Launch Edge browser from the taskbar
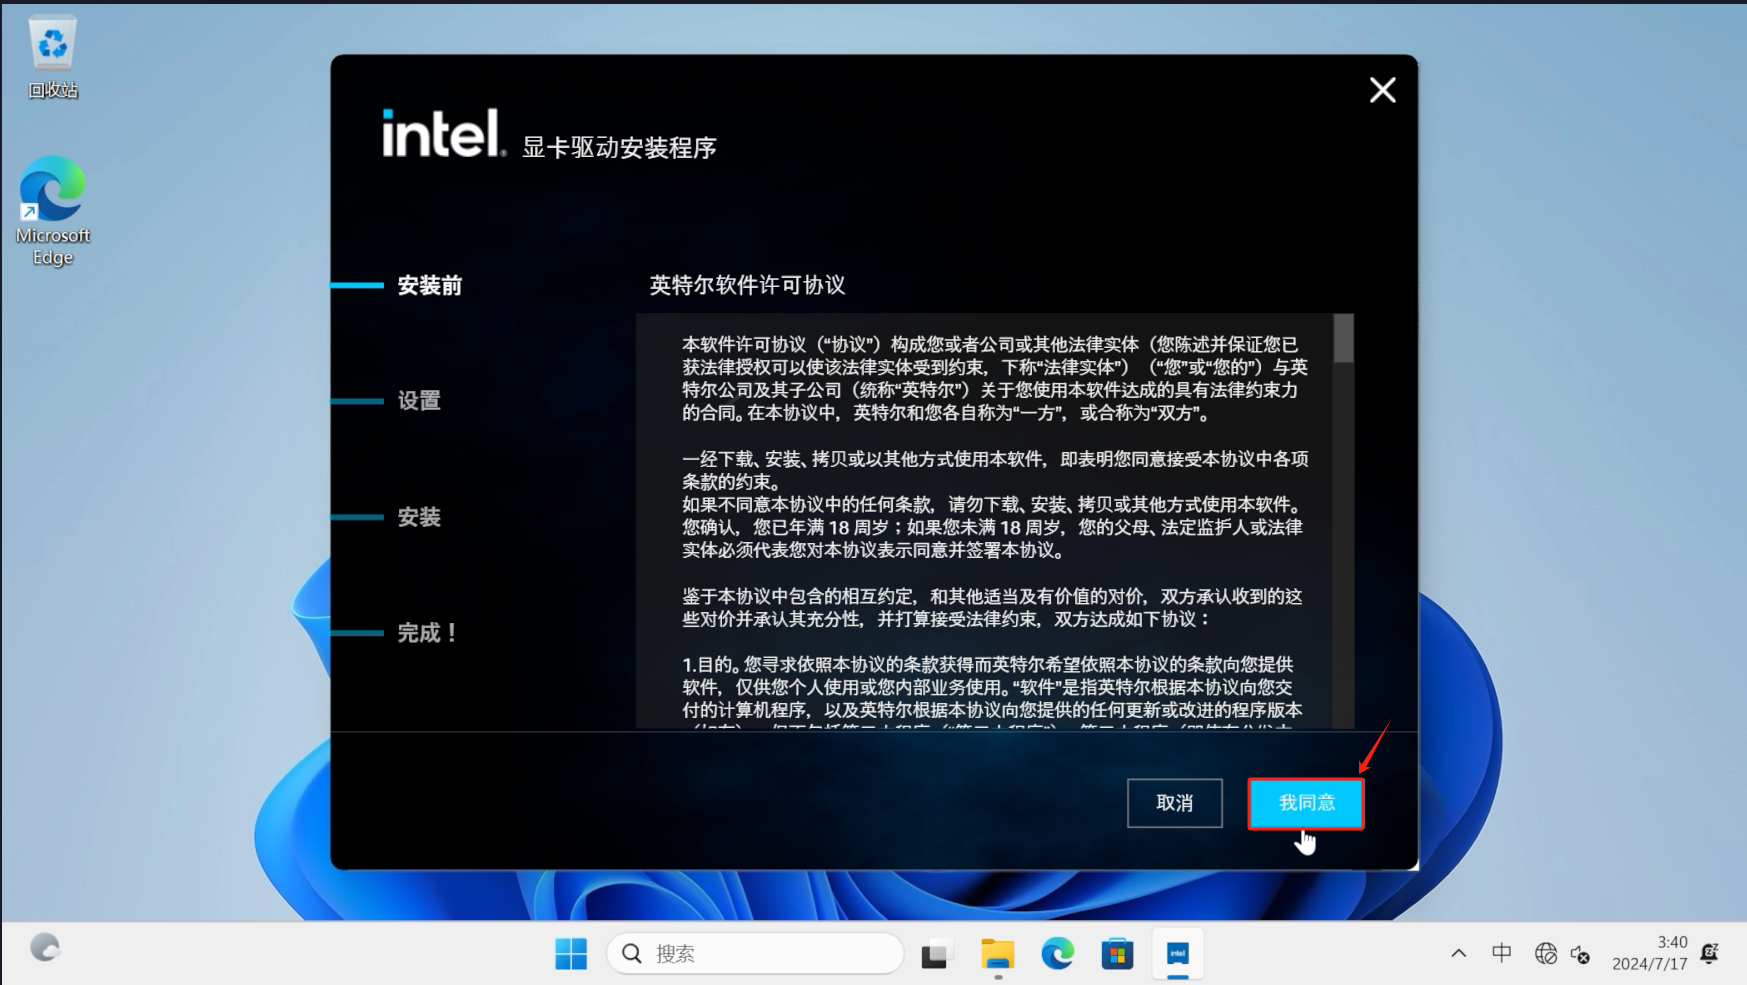Image resolution: width=1747 pixels, height=985 pixels. pyautogui.click(x=1057, y=954)
